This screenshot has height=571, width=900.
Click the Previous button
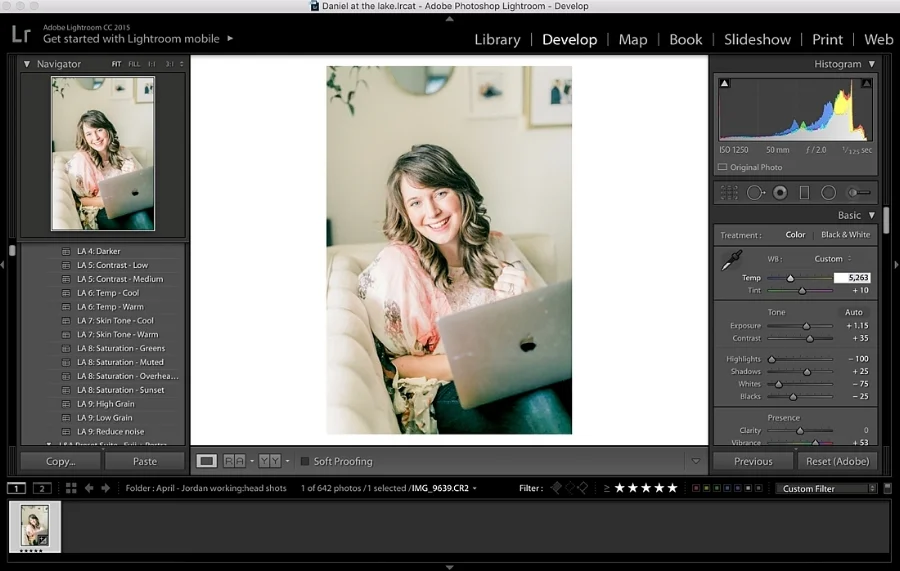tap(753, 461)
